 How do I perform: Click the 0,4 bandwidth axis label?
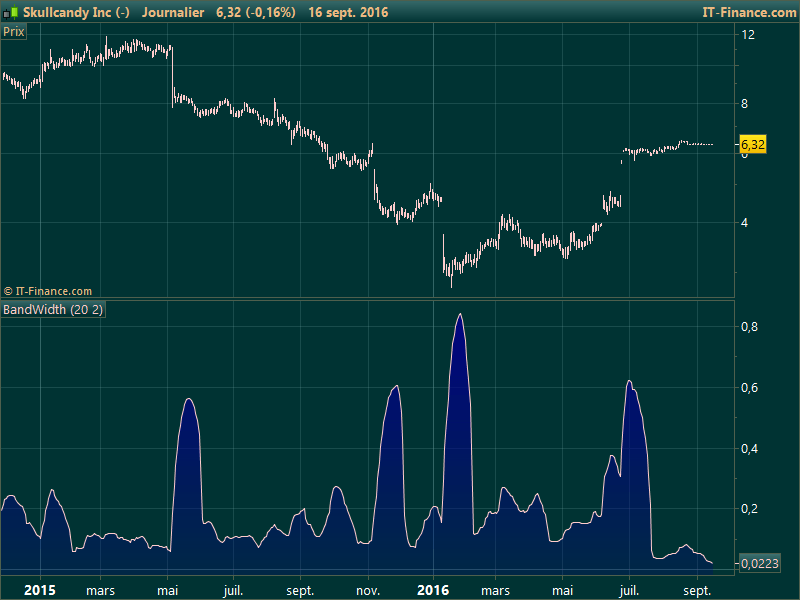749,448
